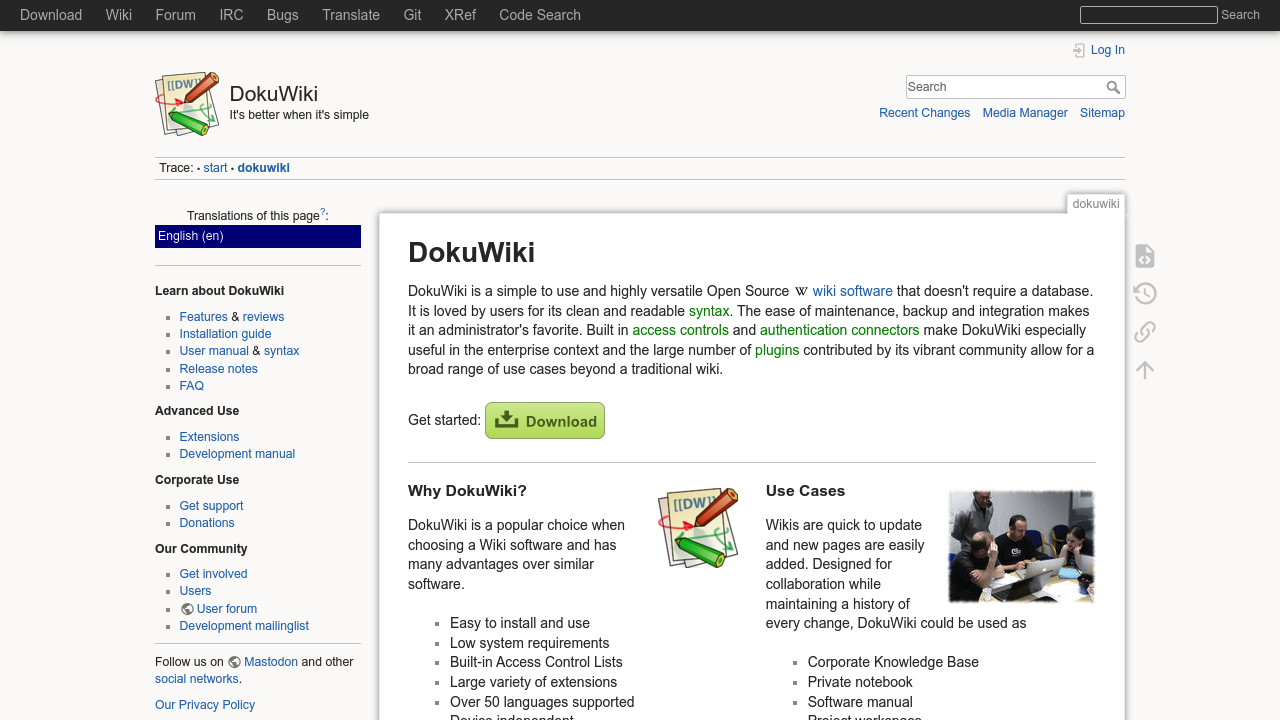This screenshot has width=1280, height=720.
Task: Open the Log In link
Action: click(1107, 50)
